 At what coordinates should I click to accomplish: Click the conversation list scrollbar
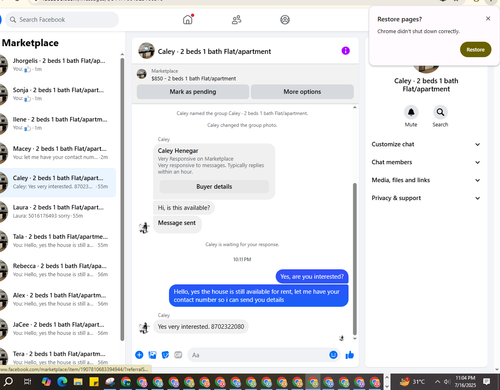pos(122,198)
